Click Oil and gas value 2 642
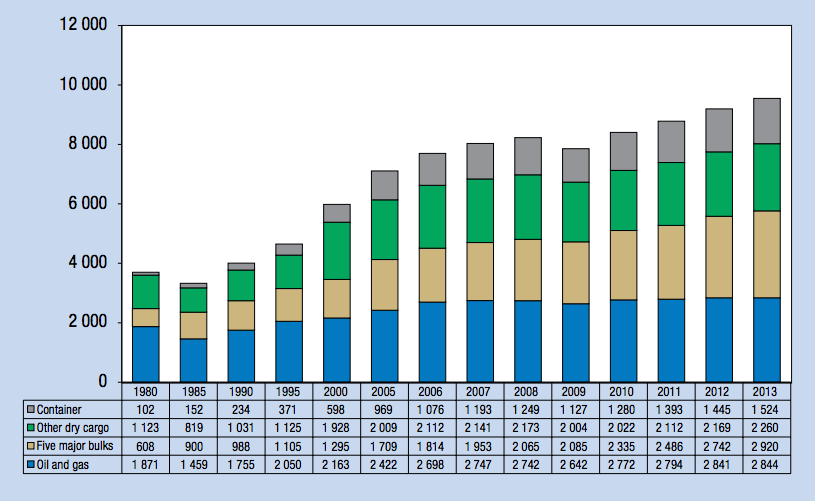 click(574, 465)
